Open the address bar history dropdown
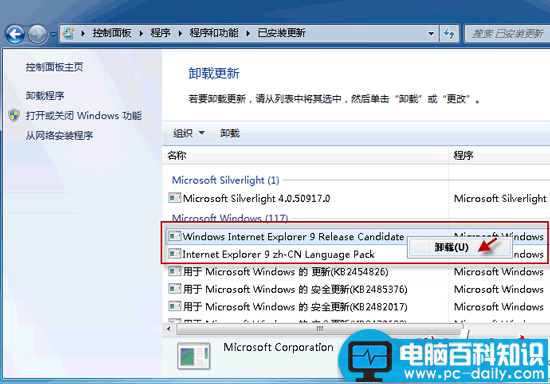Viewport: 550px width, 384px height. [x=431, y=34]
